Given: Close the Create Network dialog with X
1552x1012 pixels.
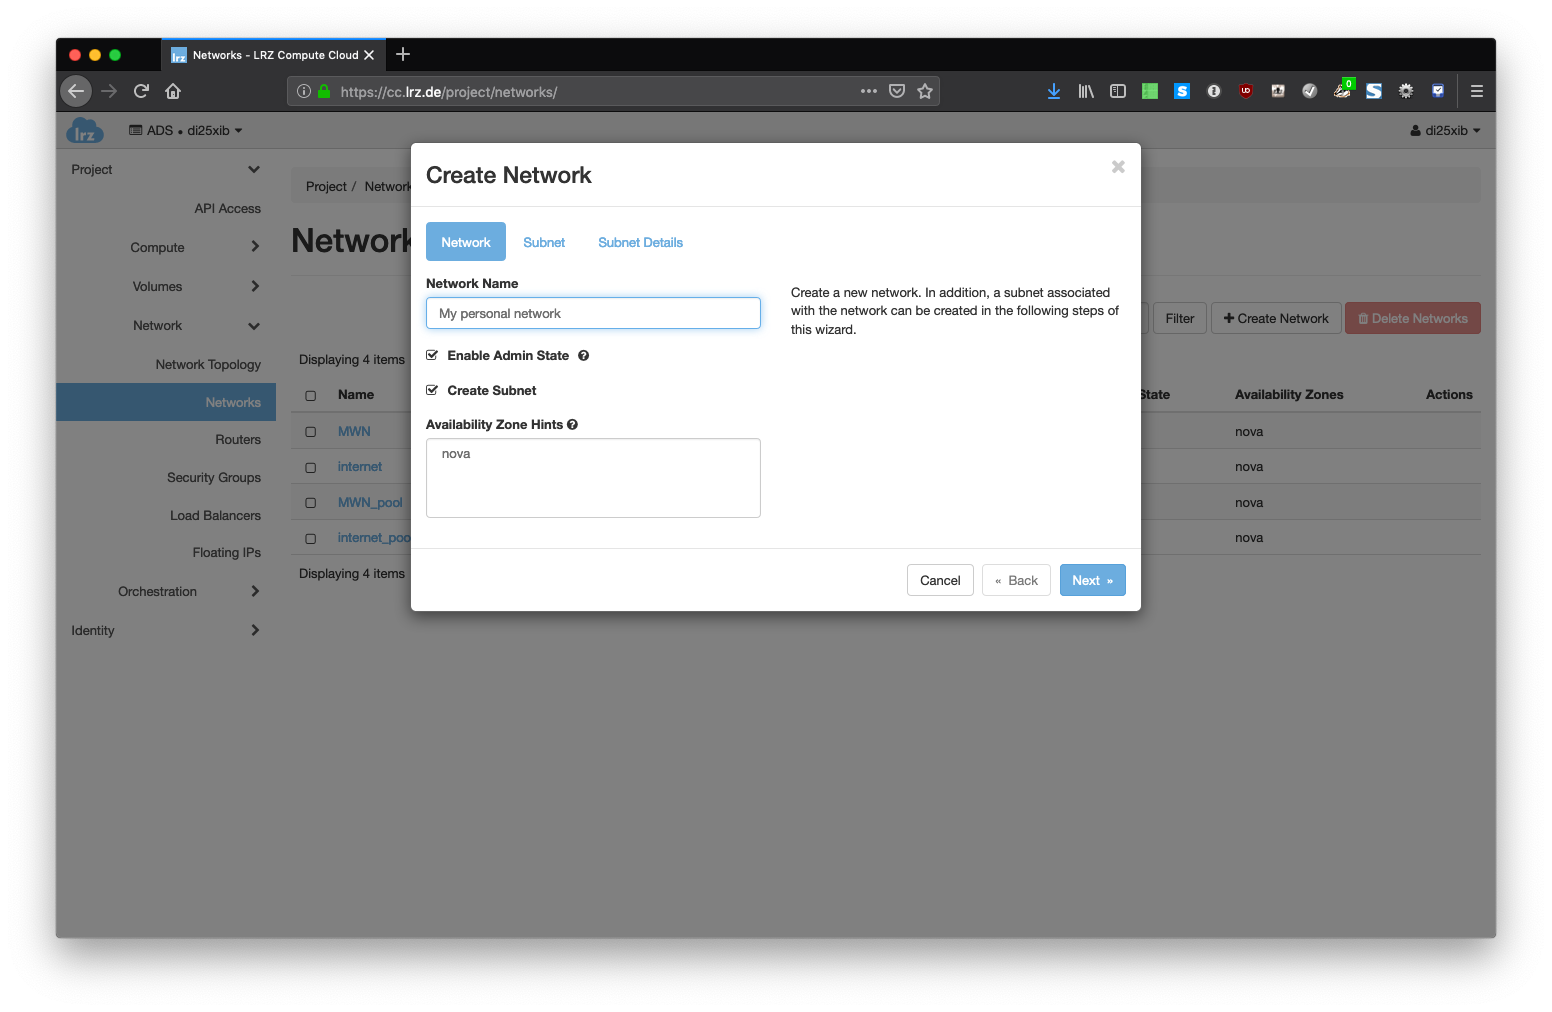Looking at the screenshot, I should pyautogui.click(x=1118, y=167).
